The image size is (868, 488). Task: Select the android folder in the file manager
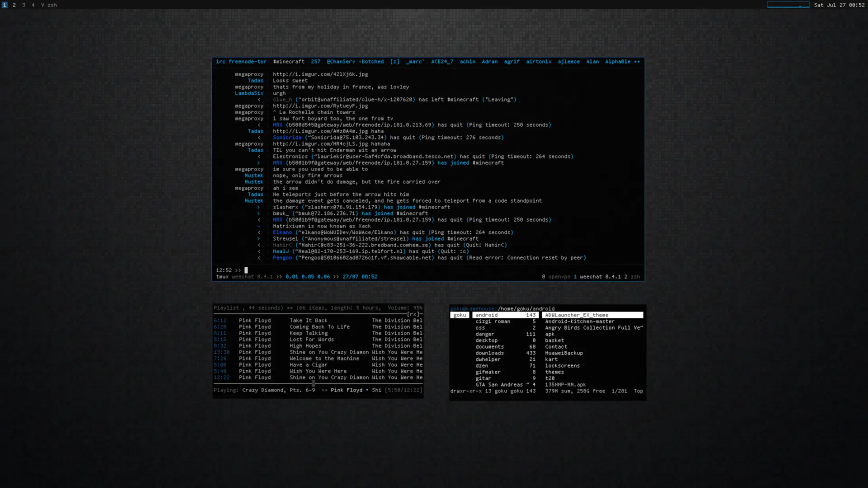[505, 315]
